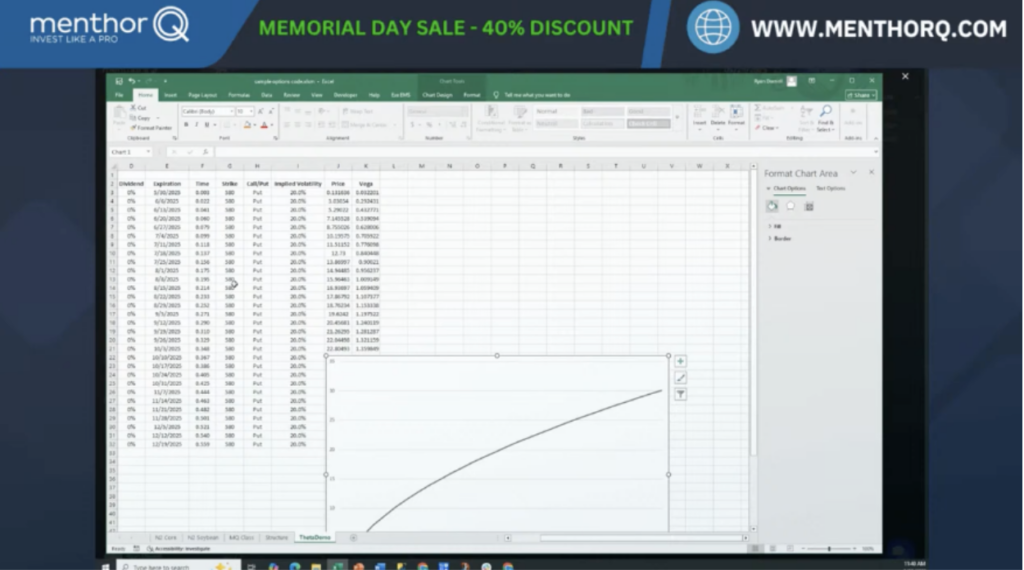
Task: Collapse the ribbon with the caret arrow
Action: 876,138
